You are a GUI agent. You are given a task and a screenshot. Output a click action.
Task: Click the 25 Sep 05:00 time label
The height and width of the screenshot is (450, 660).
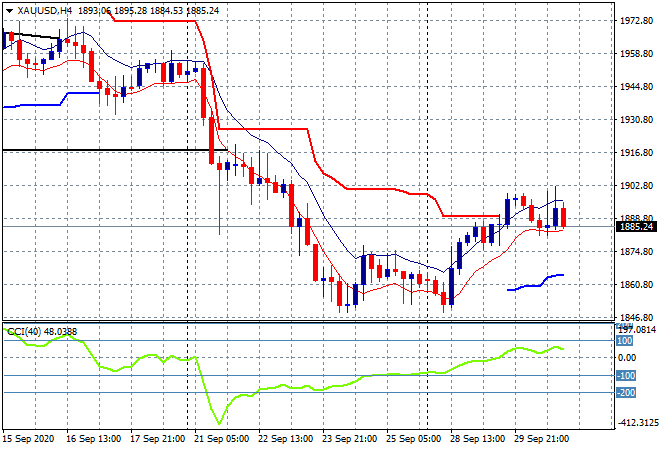[413, 439]
